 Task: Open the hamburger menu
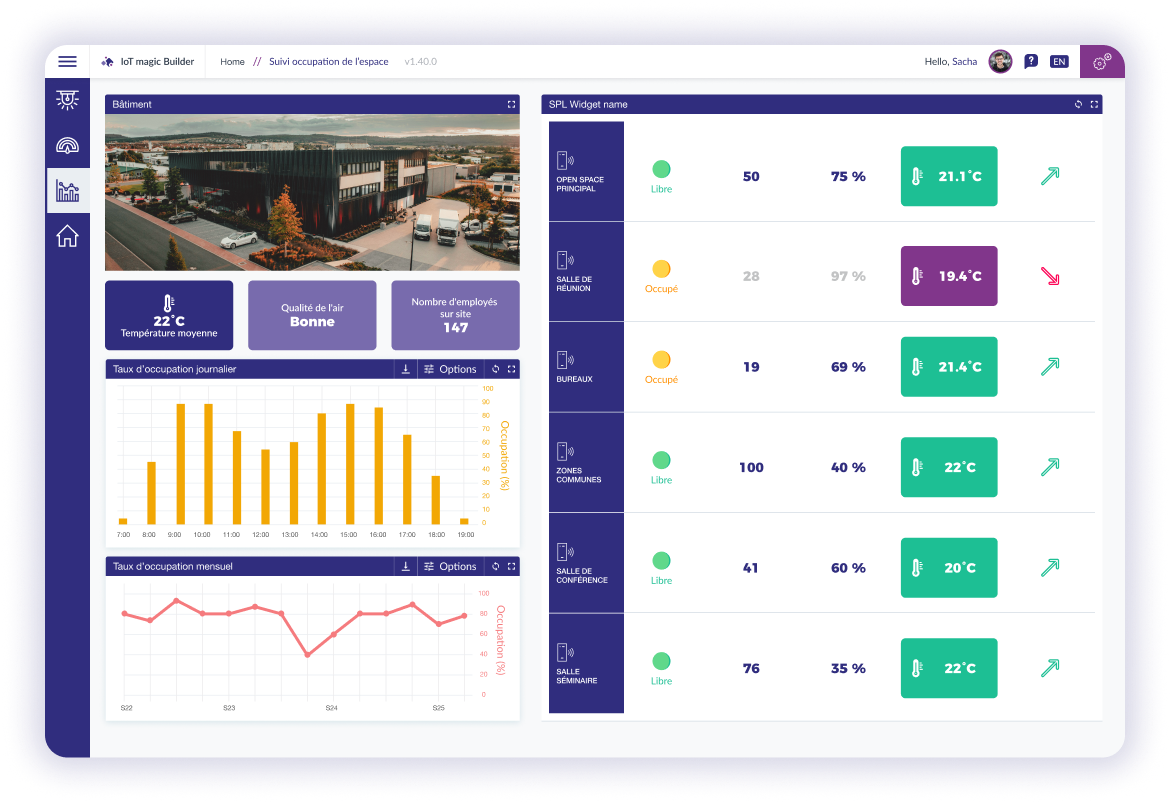click(x=67, y=62)
